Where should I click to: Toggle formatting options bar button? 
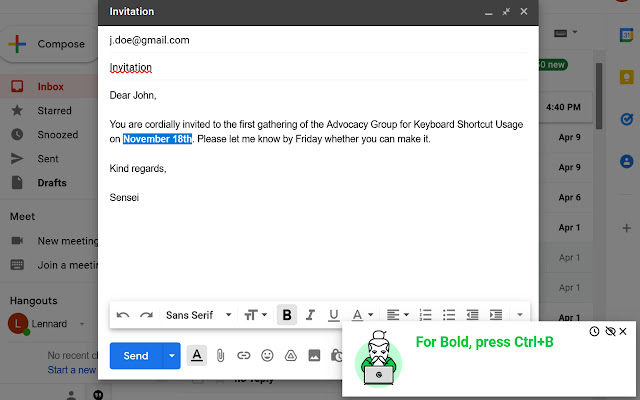coord(197,356)
